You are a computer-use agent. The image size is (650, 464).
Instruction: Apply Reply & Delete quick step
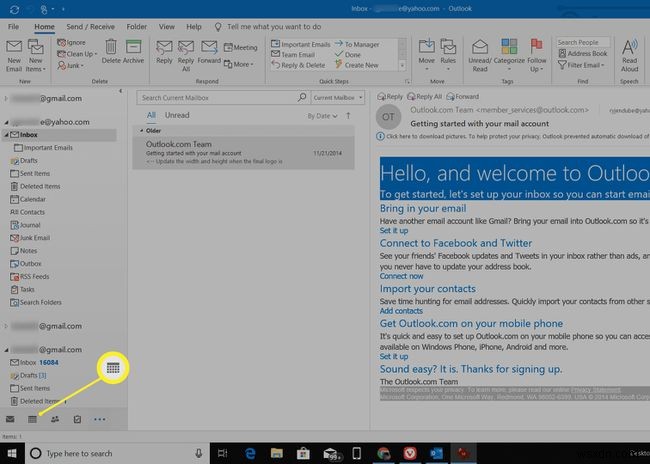point(298,65)
